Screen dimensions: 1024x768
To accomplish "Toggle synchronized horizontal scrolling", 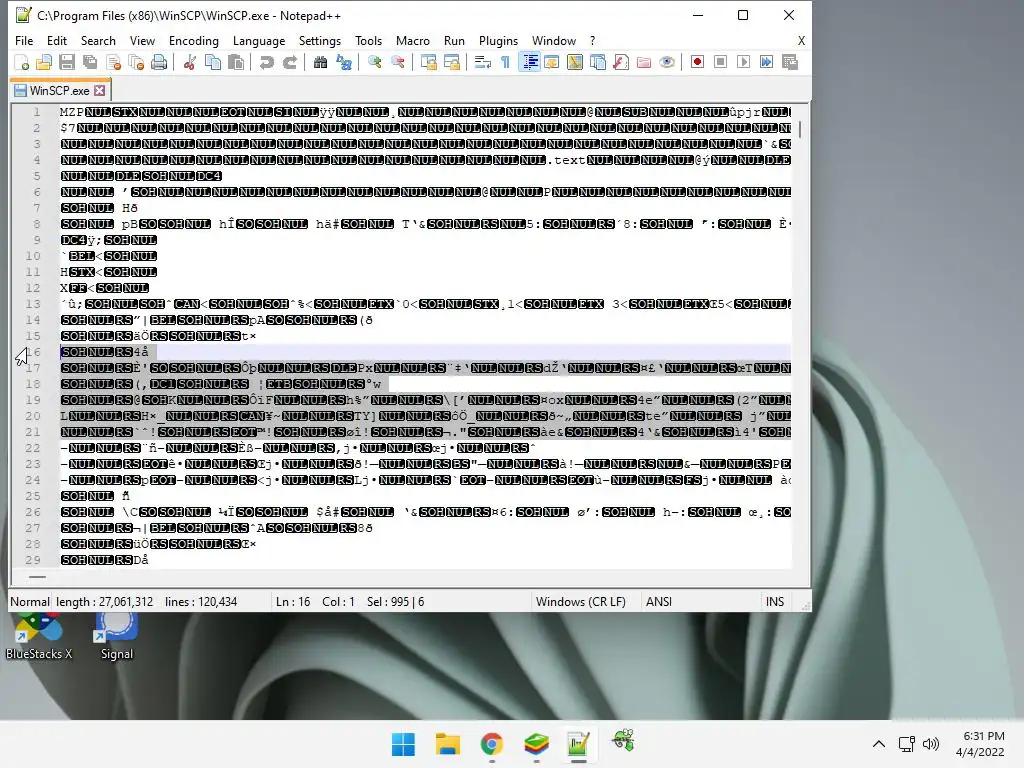I will point(451,63).
